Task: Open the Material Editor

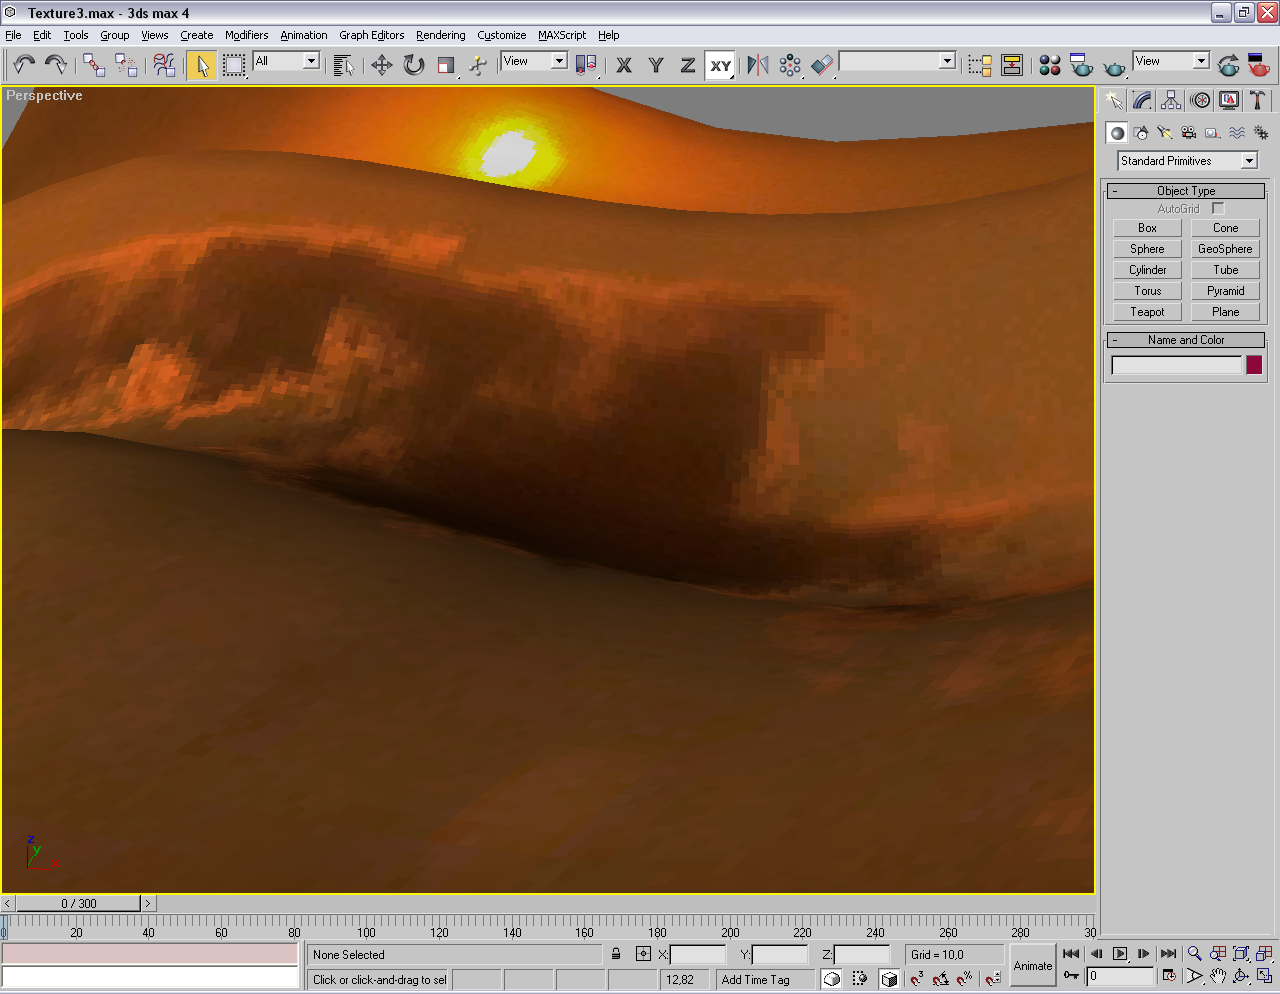Action: 1049,66
